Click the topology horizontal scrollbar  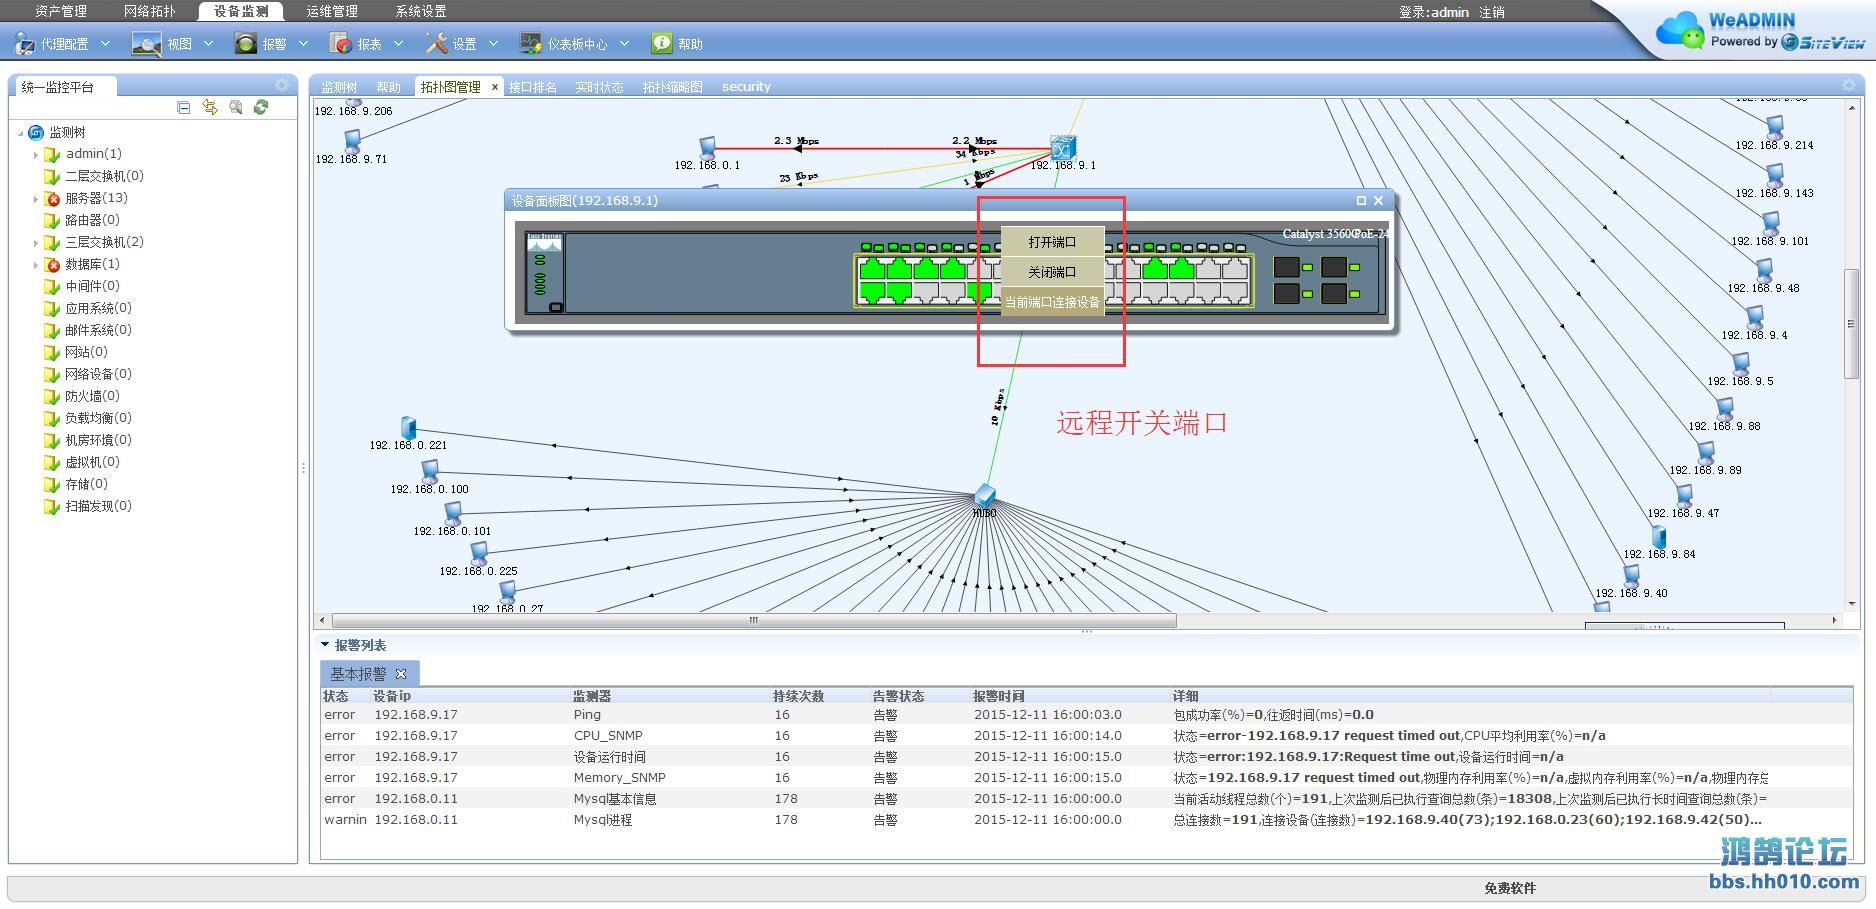coord(754,620)
